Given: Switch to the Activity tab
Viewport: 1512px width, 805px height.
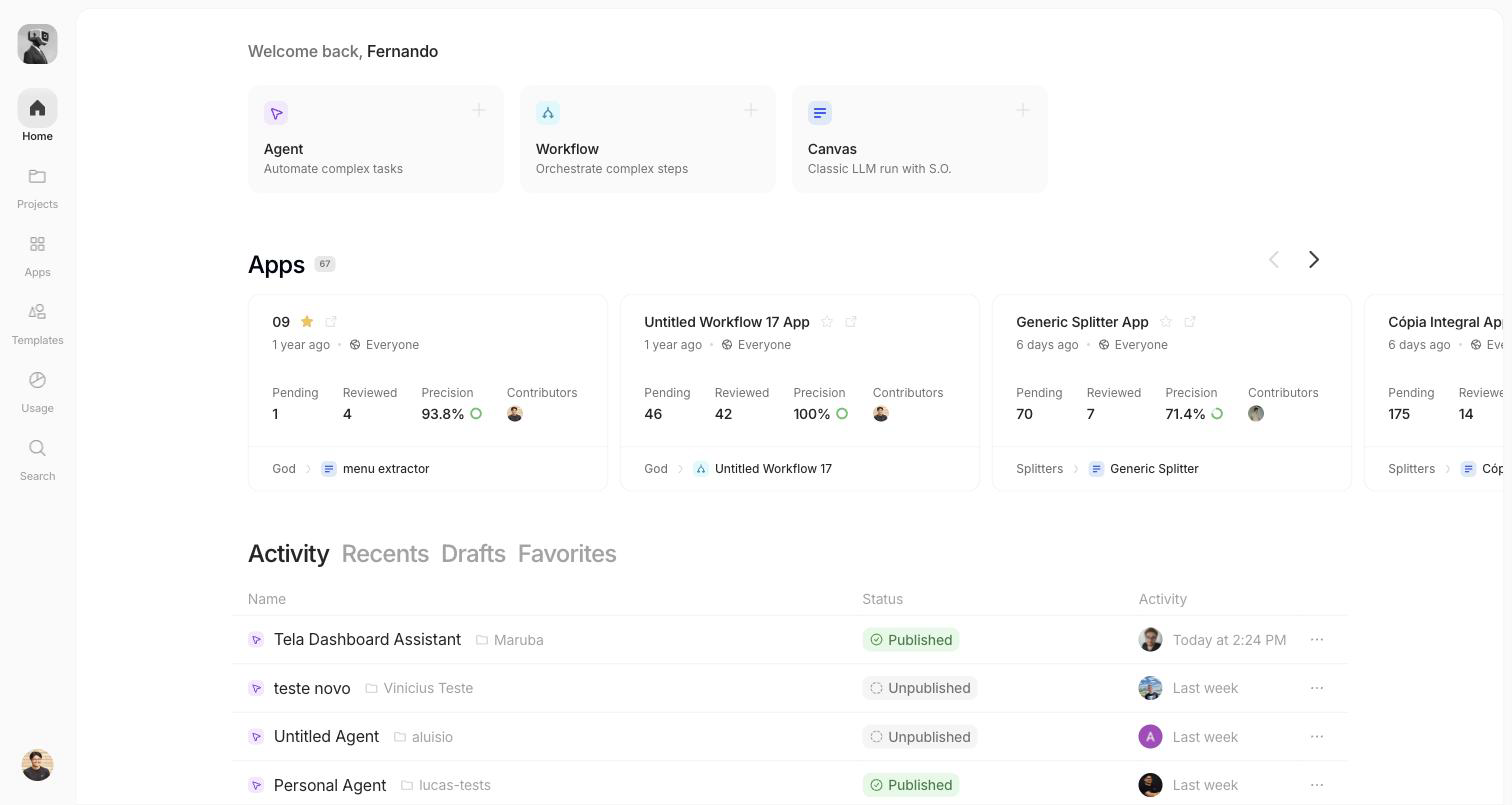Looking at the screenshot, I should coord(289,554).
